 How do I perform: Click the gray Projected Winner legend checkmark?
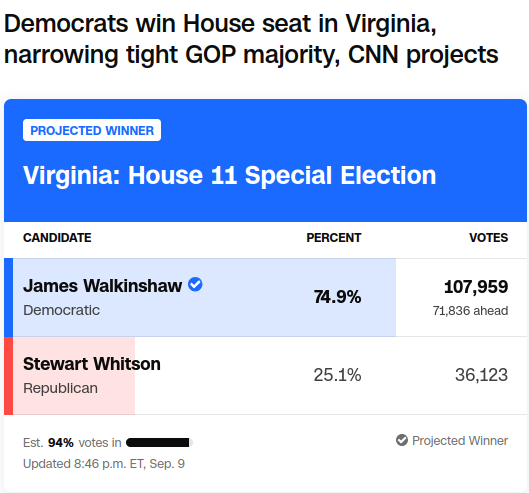pyautogui.click(x=402, y=440)
